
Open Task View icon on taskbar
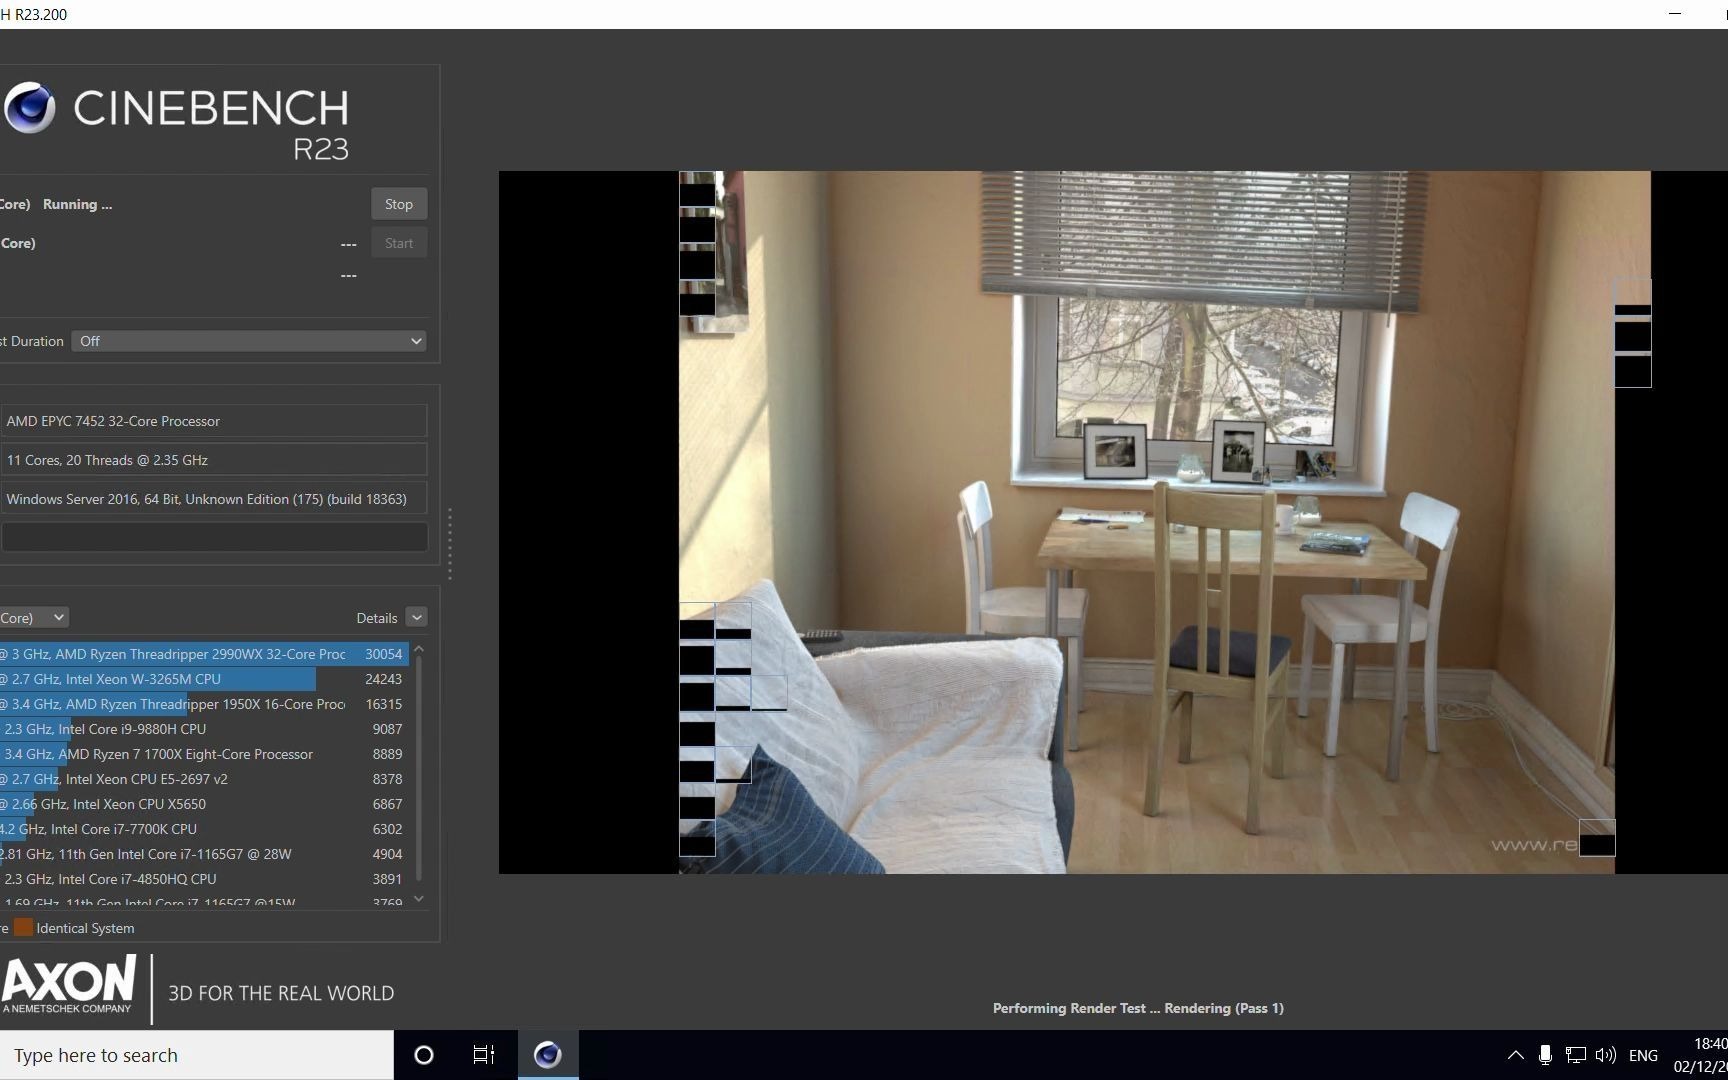484,1055
